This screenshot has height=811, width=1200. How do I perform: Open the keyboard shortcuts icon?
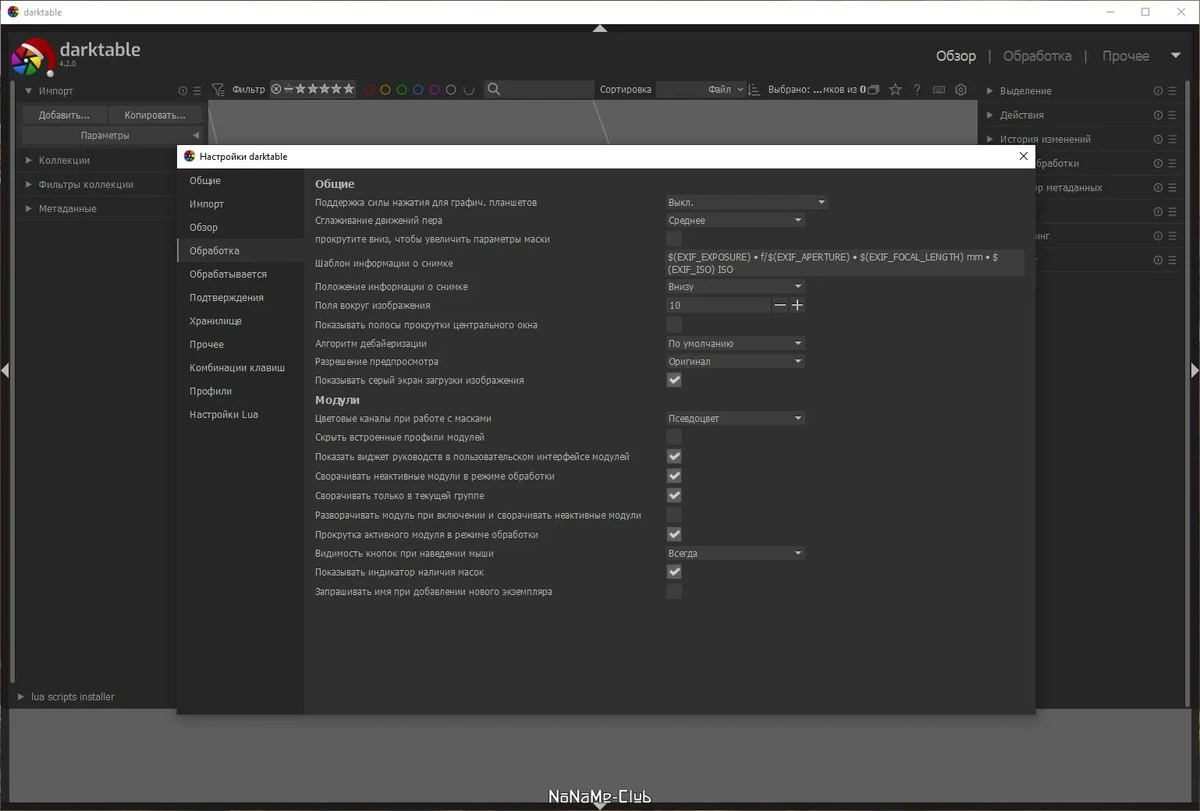(938, 89)
